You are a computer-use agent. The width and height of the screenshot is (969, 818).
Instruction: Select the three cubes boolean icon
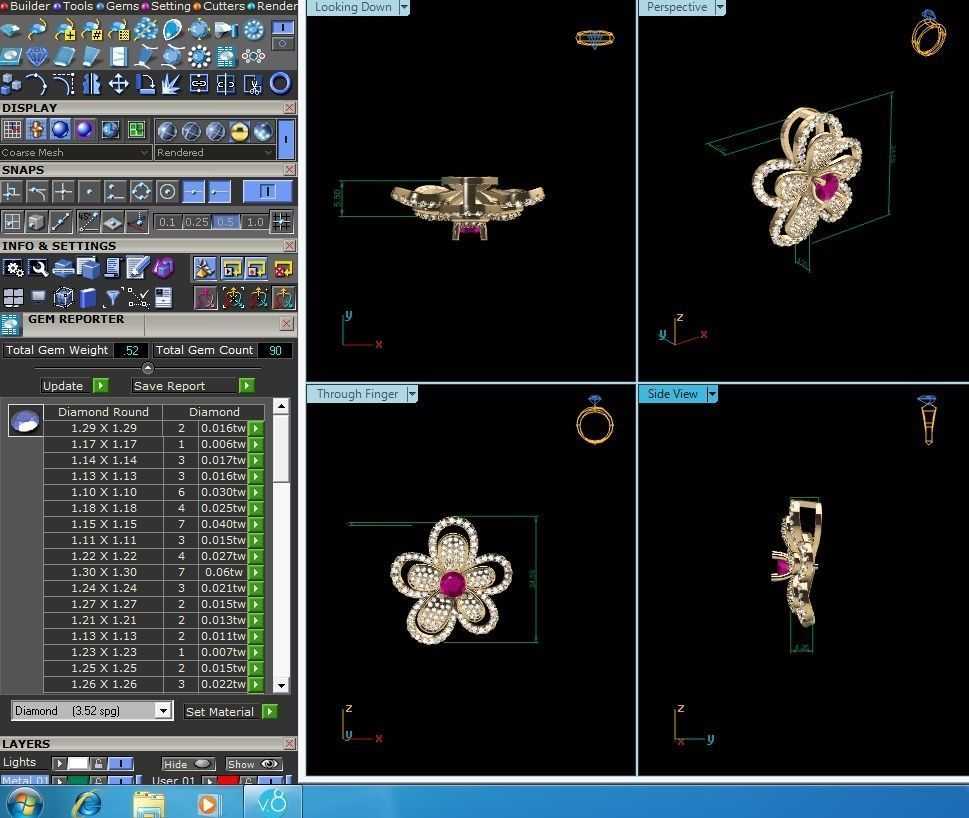click(11, 83)
